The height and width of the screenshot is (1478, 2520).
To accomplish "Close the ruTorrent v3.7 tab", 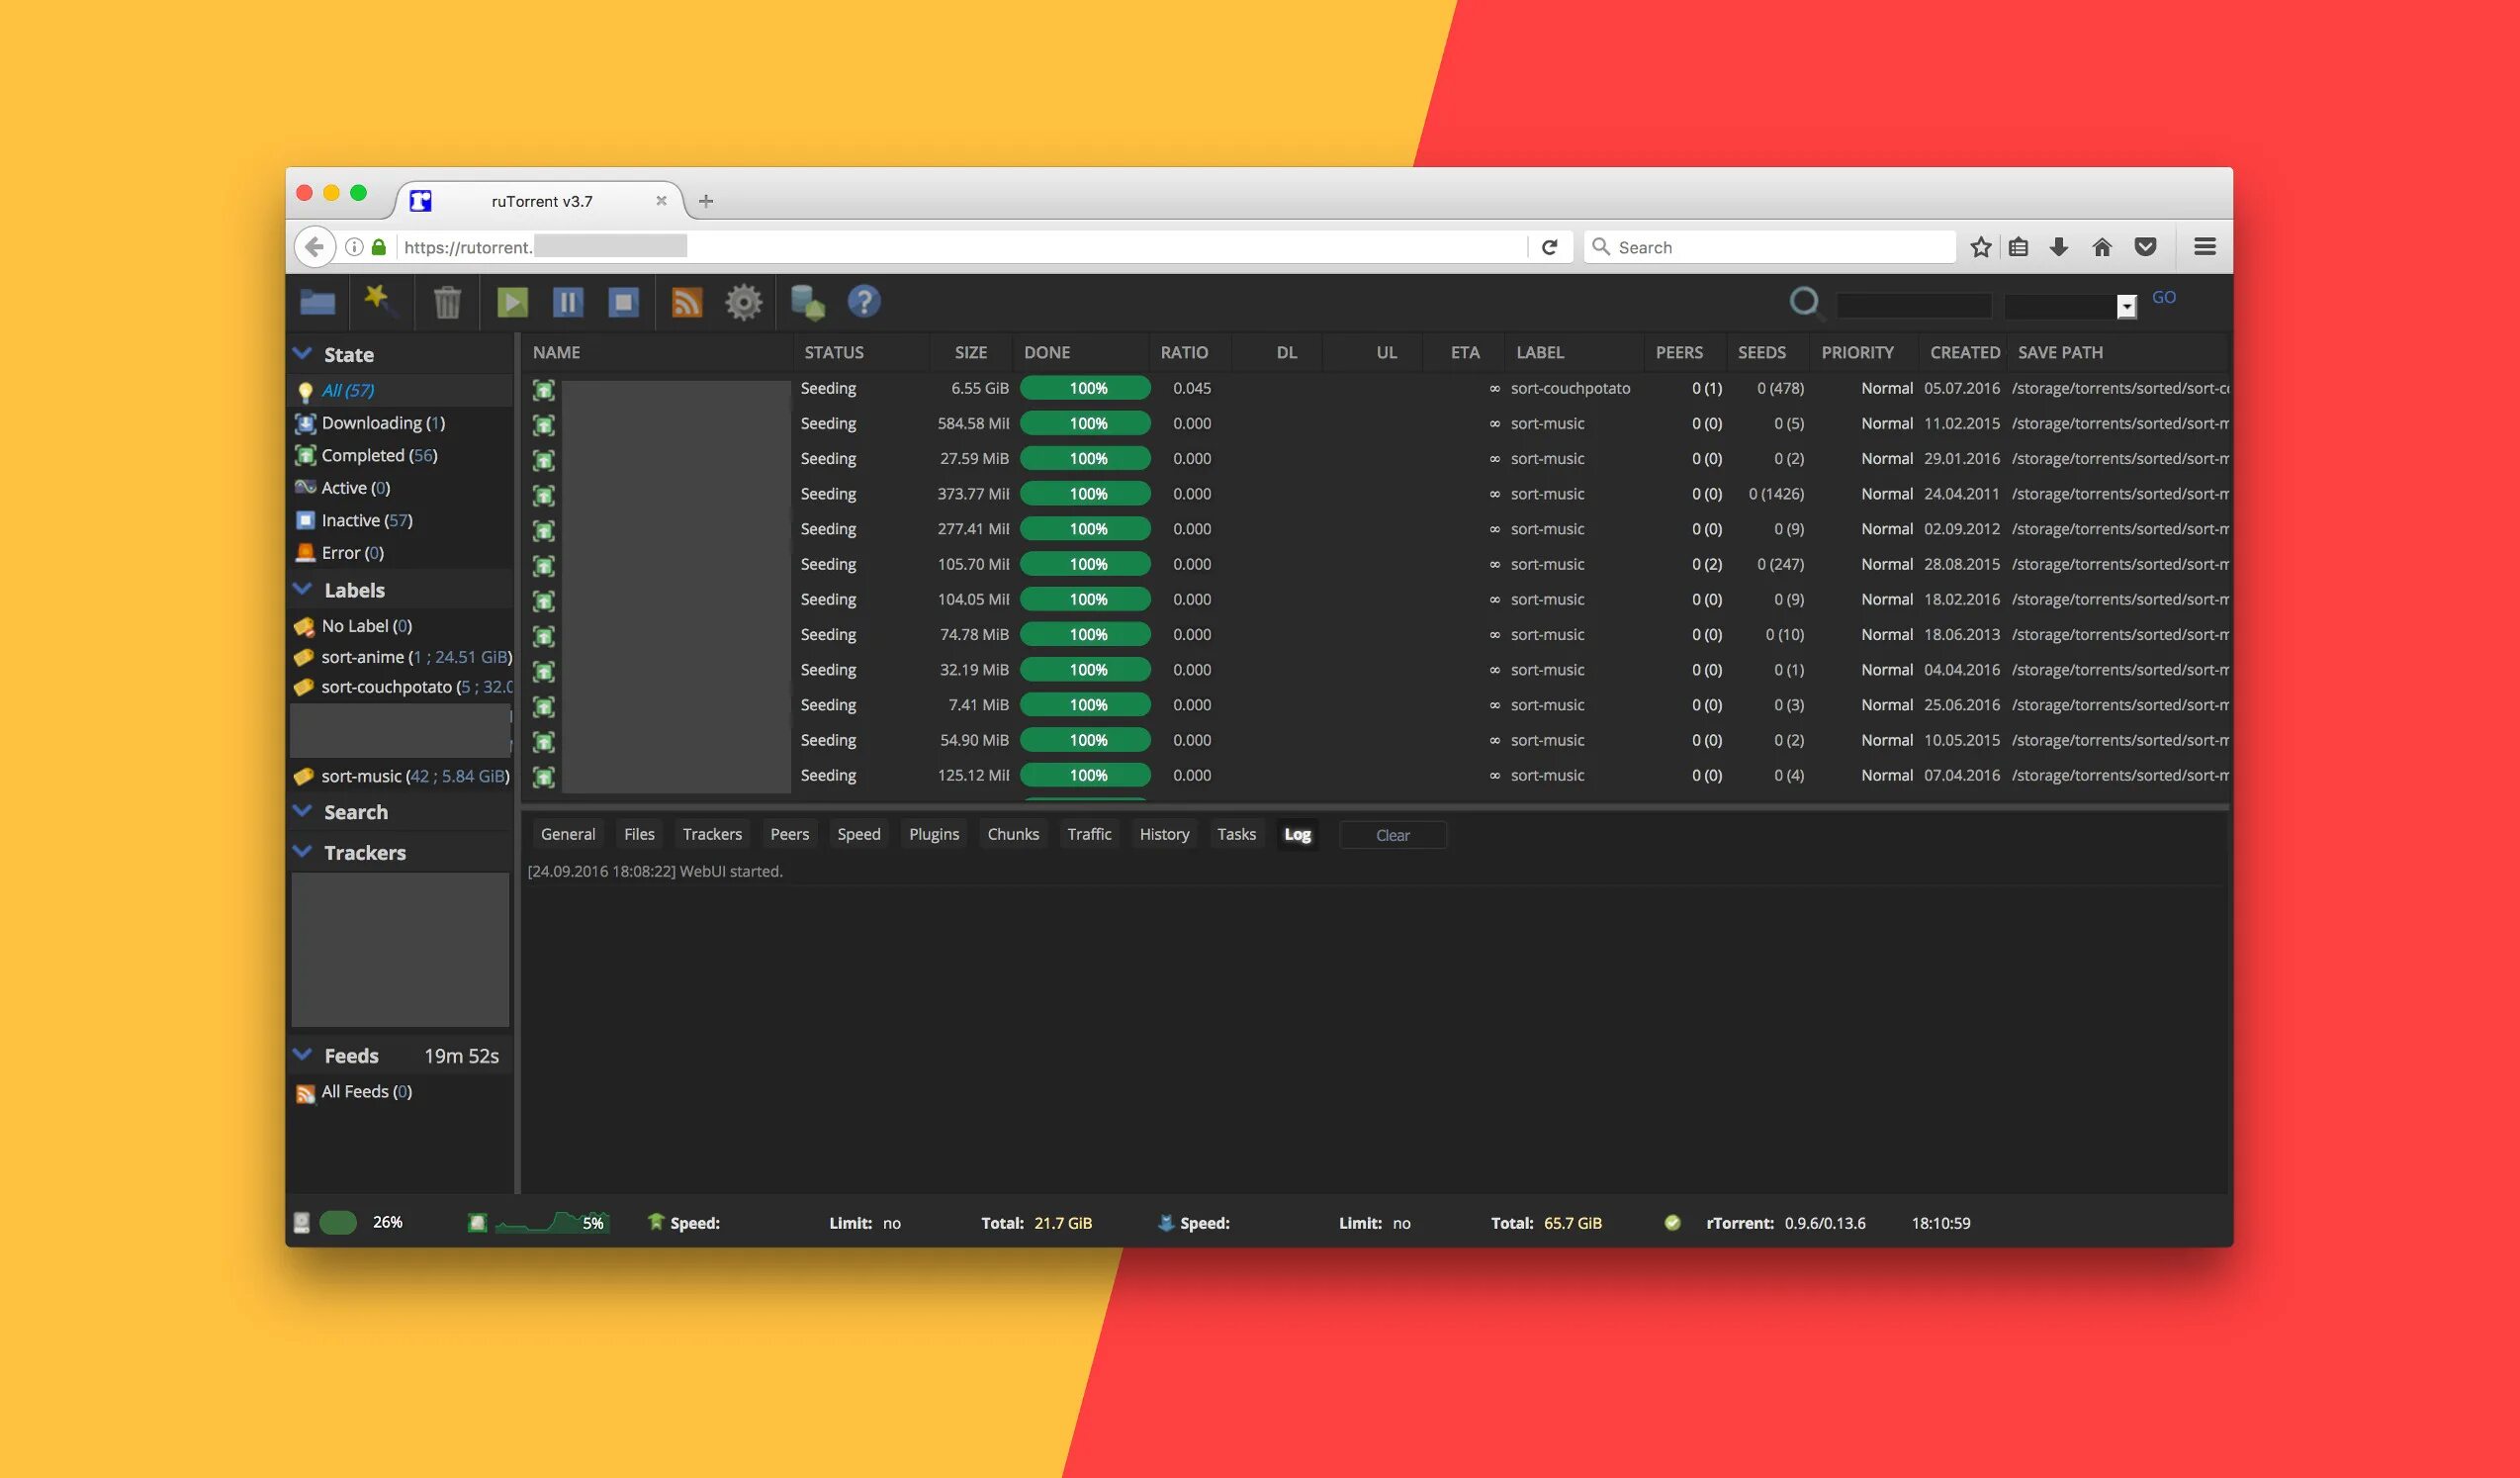I will (661, 201).
